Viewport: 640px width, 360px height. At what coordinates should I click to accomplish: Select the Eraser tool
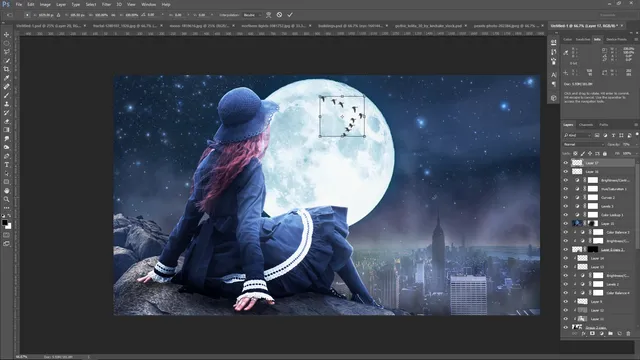pyautogui.click(x=7, y=121)
